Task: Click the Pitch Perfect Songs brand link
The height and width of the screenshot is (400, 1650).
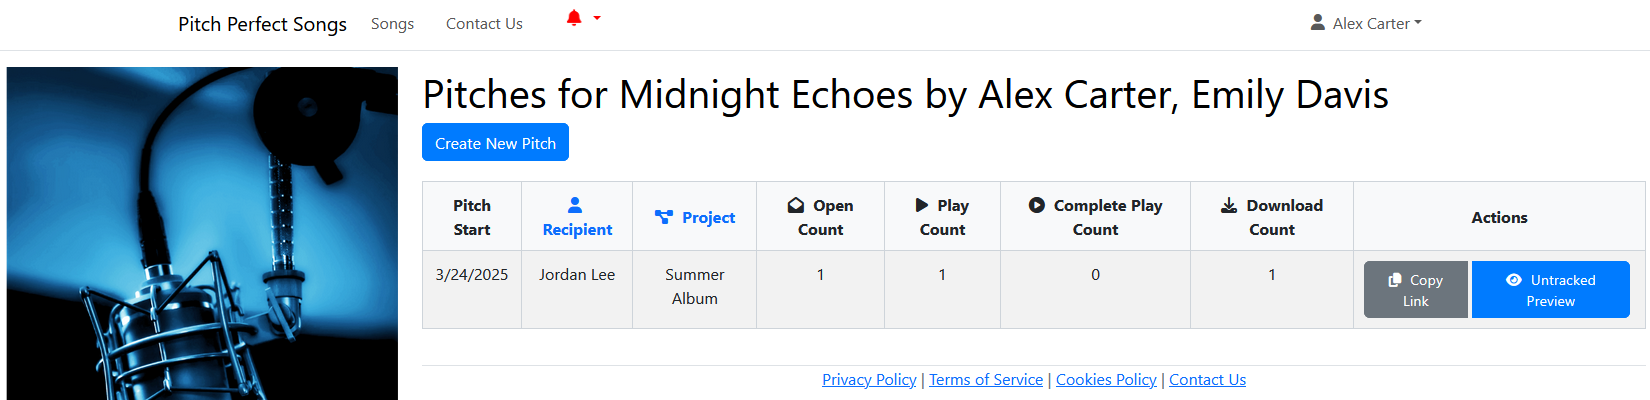Action: pos(262,24)
